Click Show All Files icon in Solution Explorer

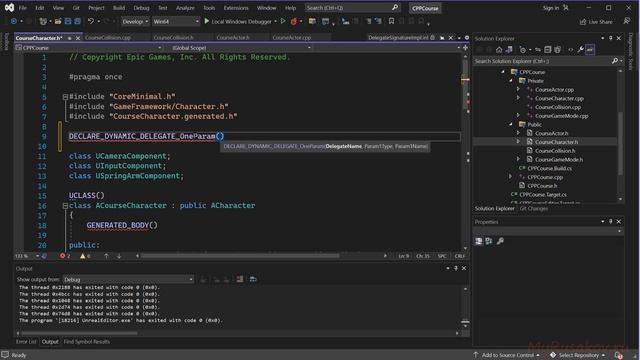558,50
